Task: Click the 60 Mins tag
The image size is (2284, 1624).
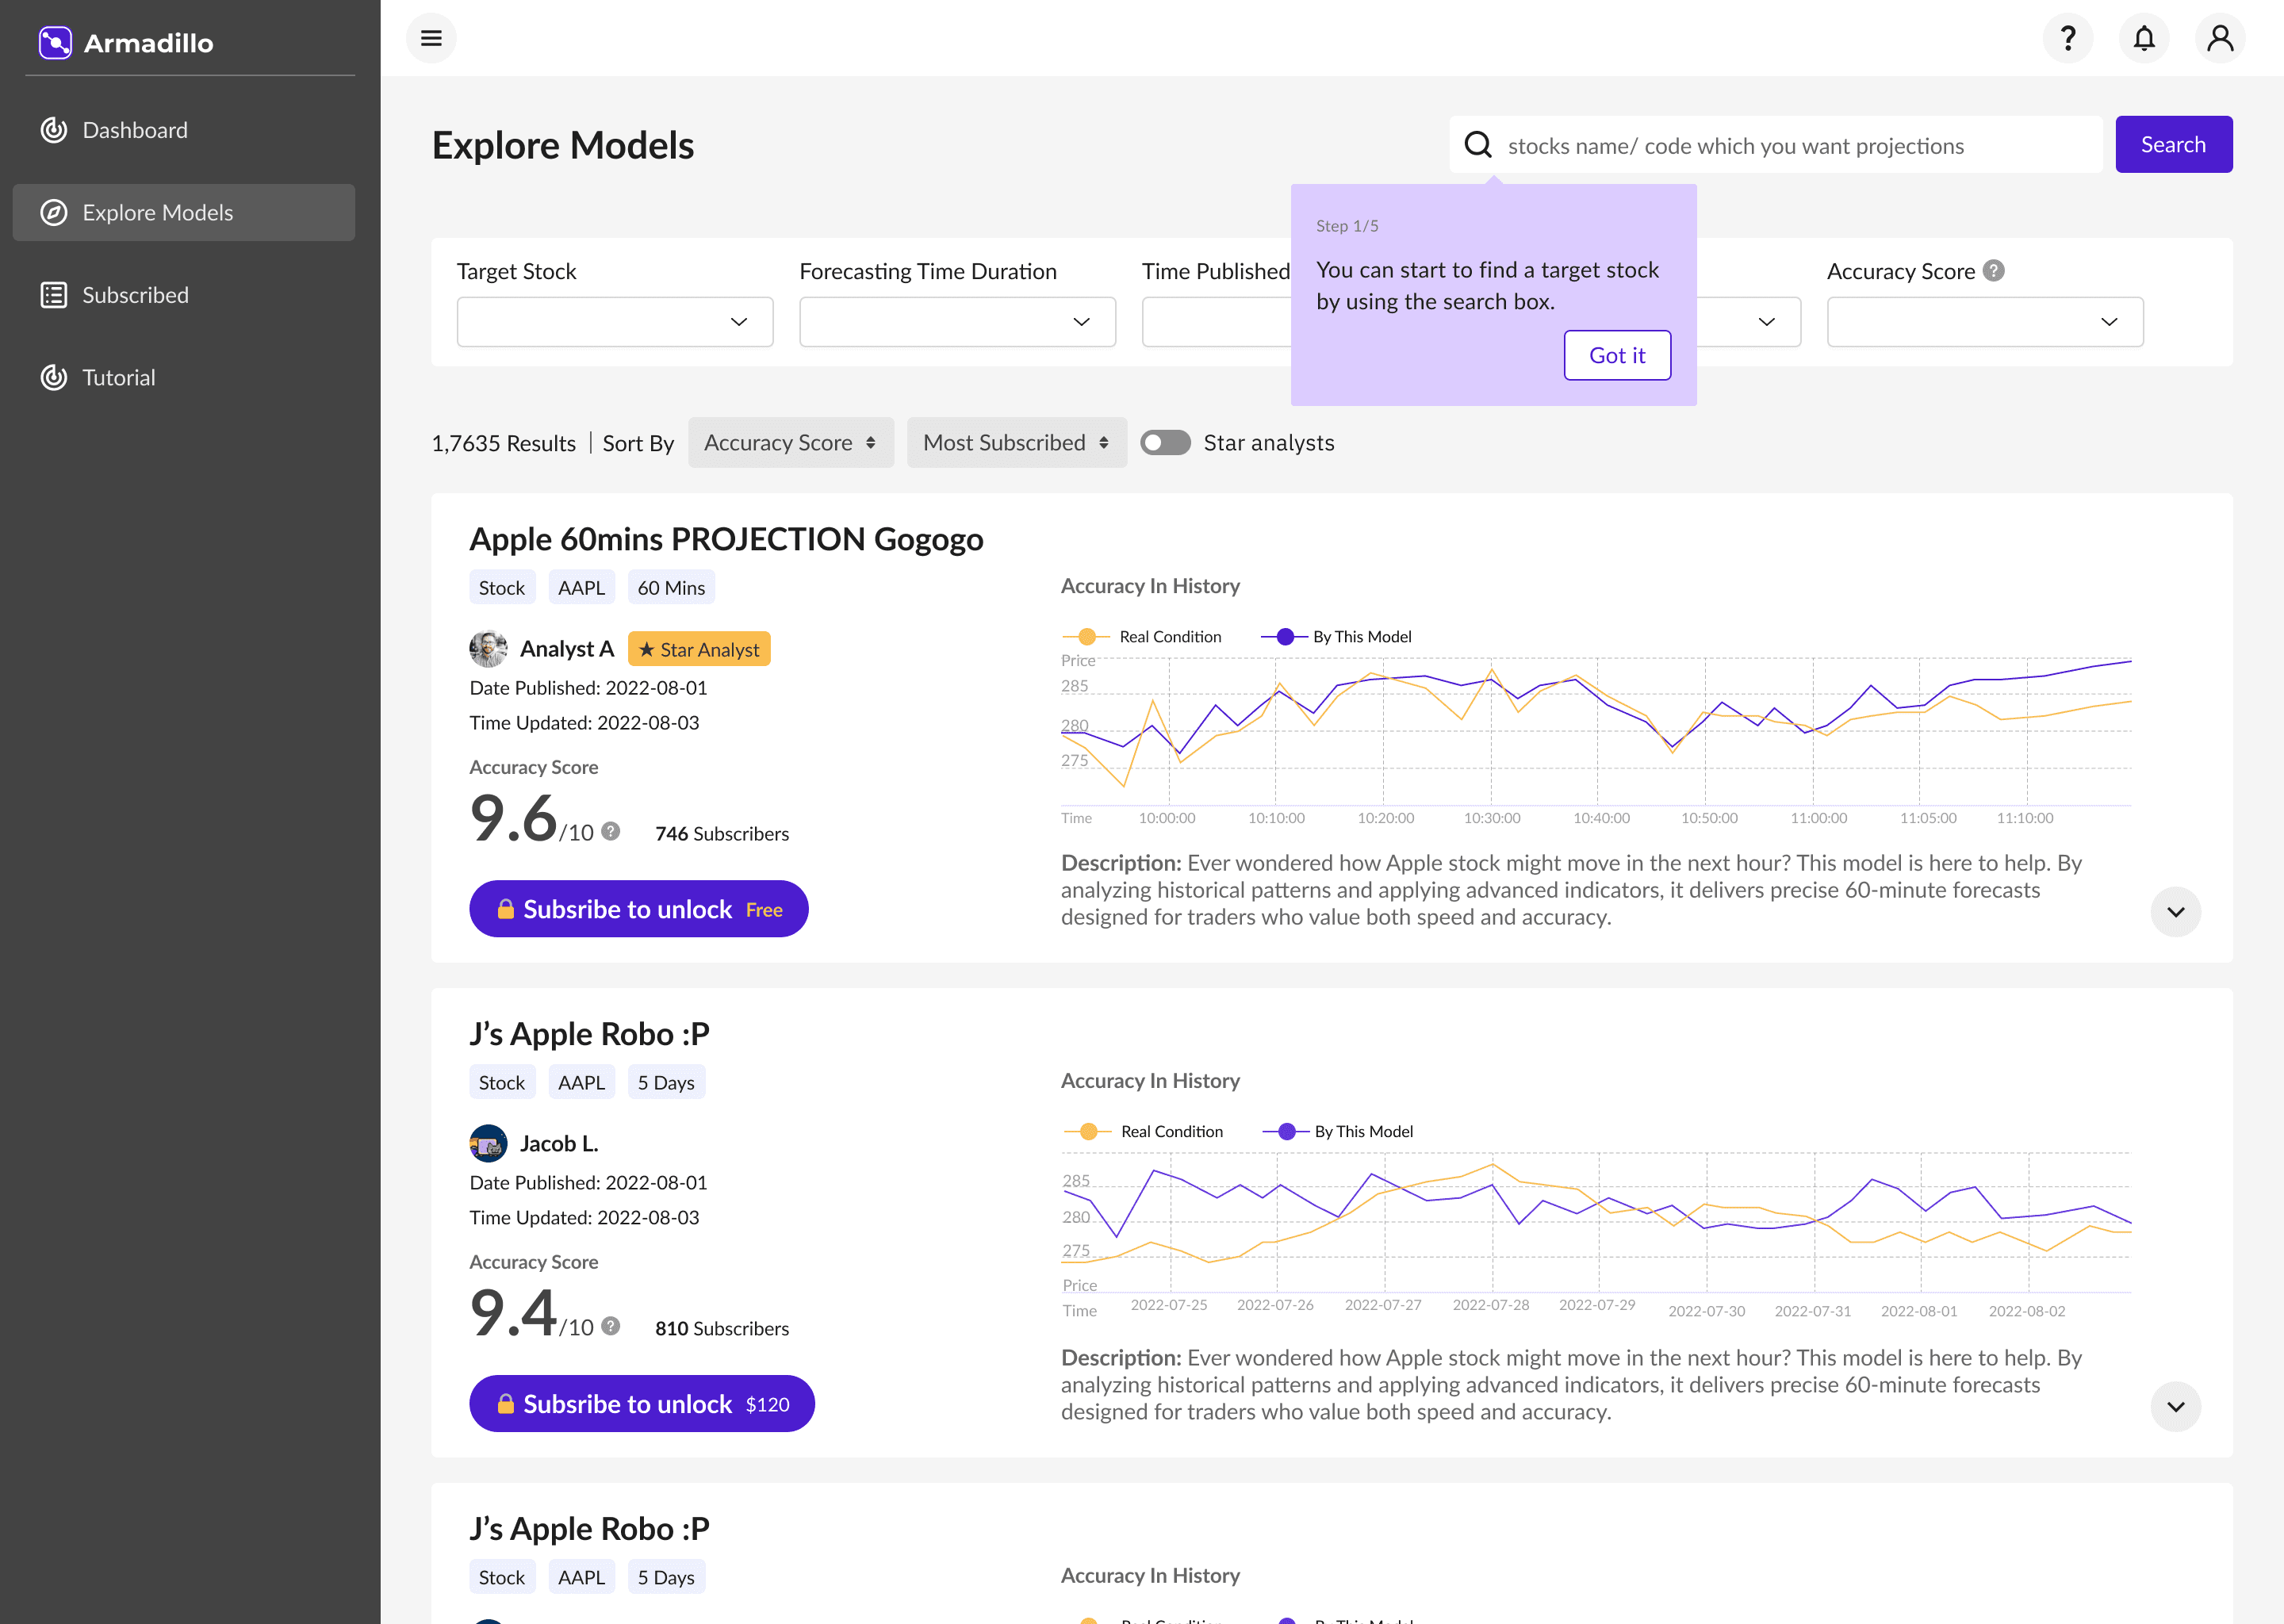Action: tap(671, 588)
